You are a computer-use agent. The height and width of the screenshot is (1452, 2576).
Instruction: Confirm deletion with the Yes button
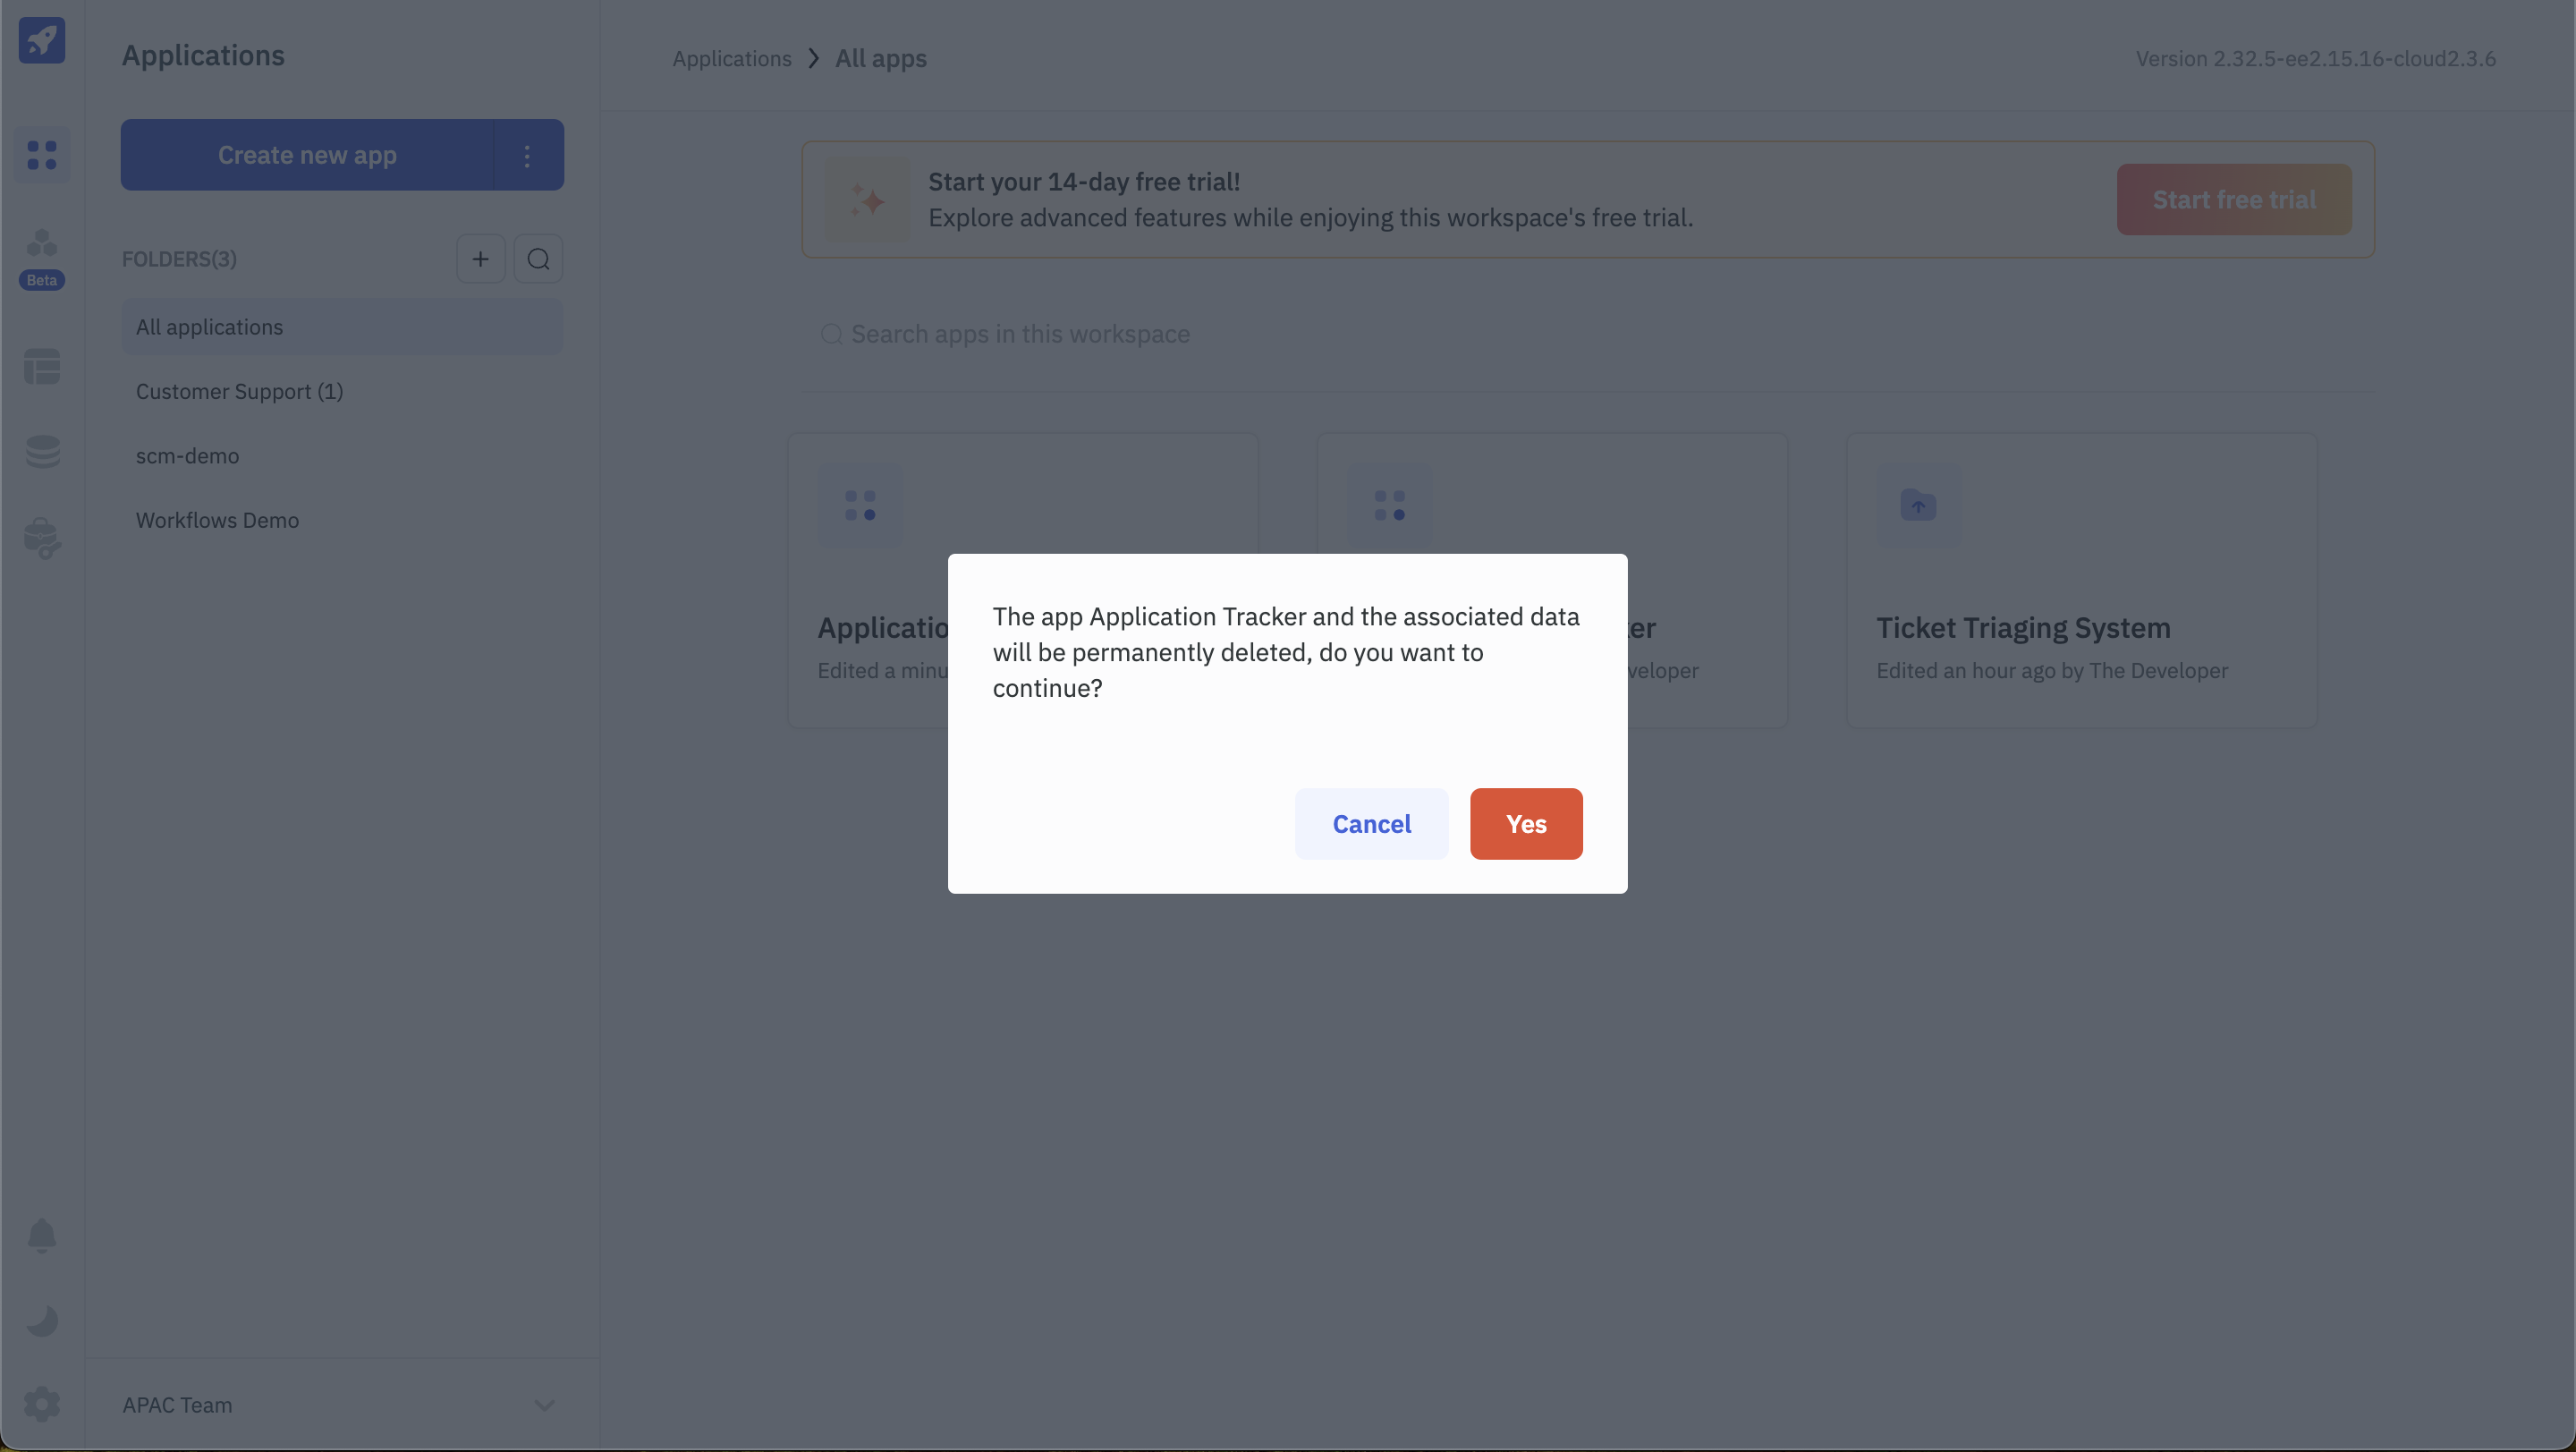coord(1526,824)
